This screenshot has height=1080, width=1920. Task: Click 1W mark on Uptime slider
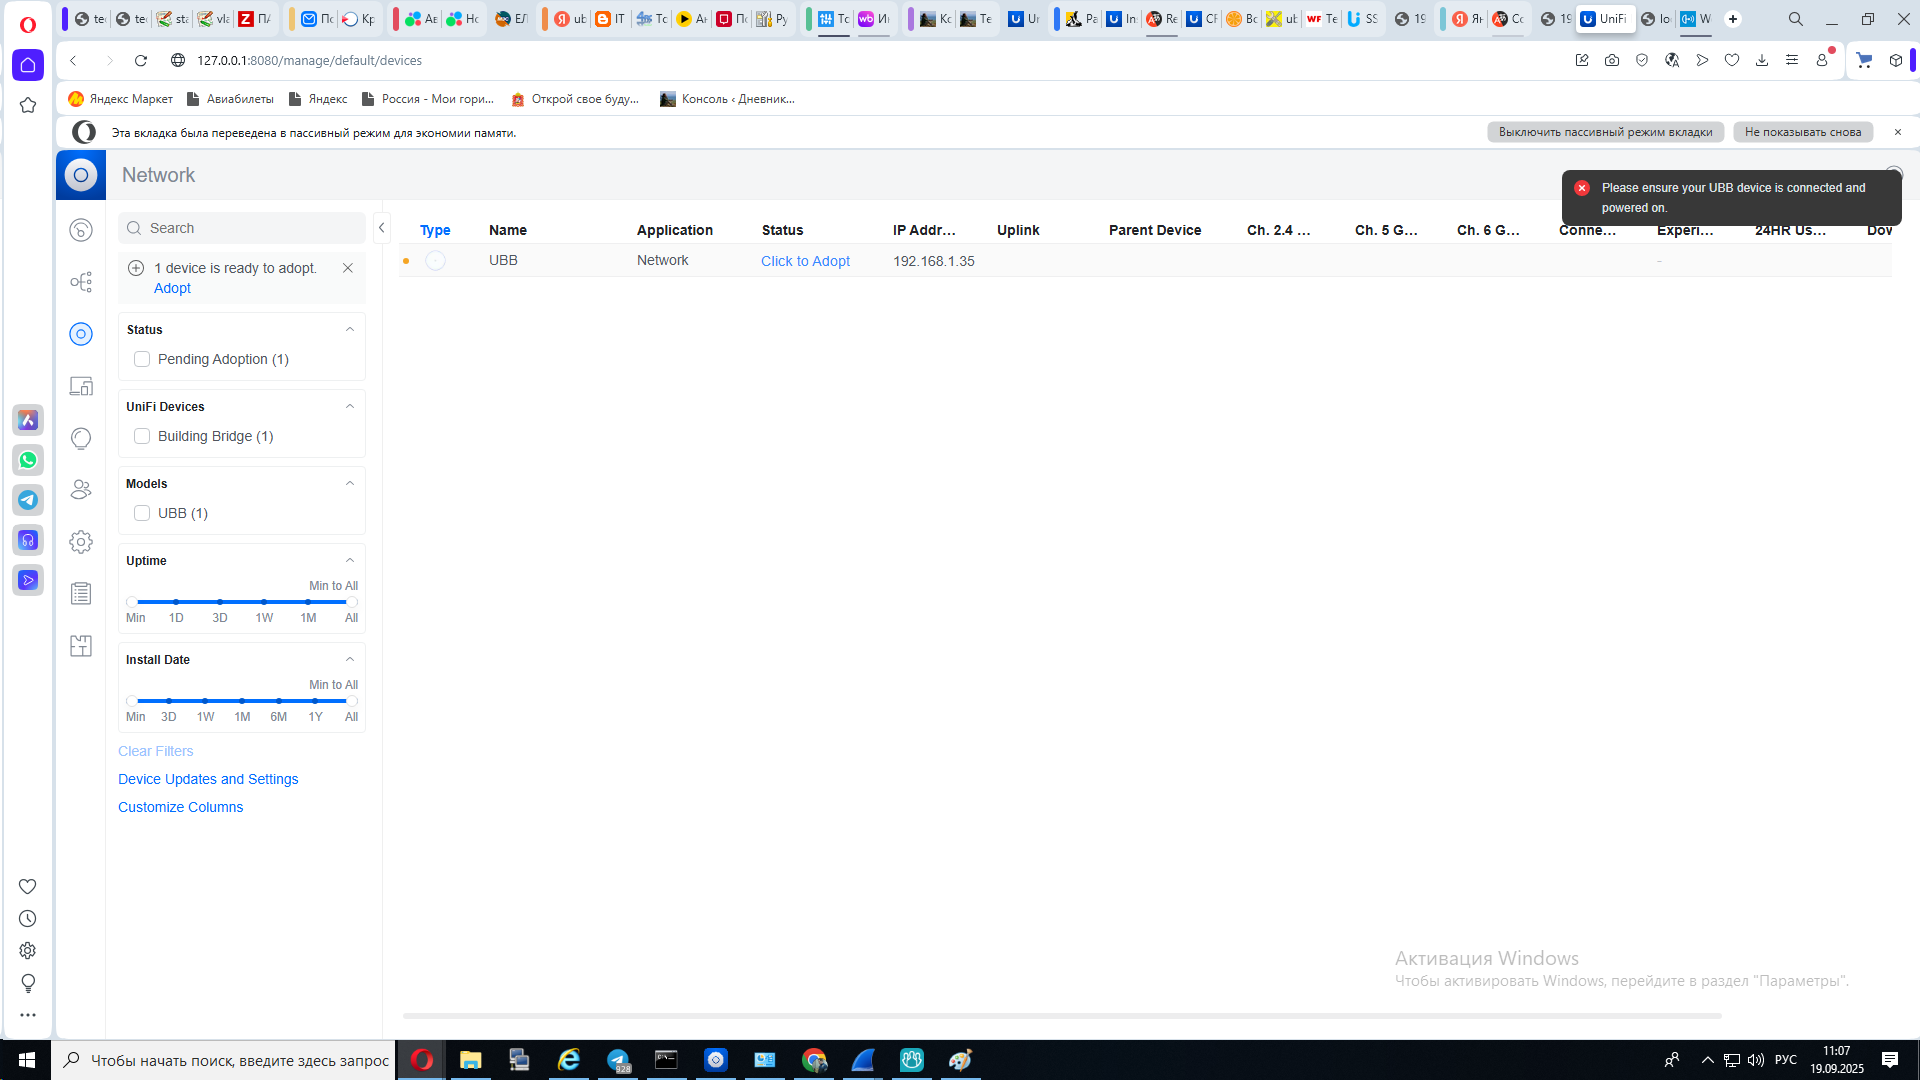click(264, 602)
